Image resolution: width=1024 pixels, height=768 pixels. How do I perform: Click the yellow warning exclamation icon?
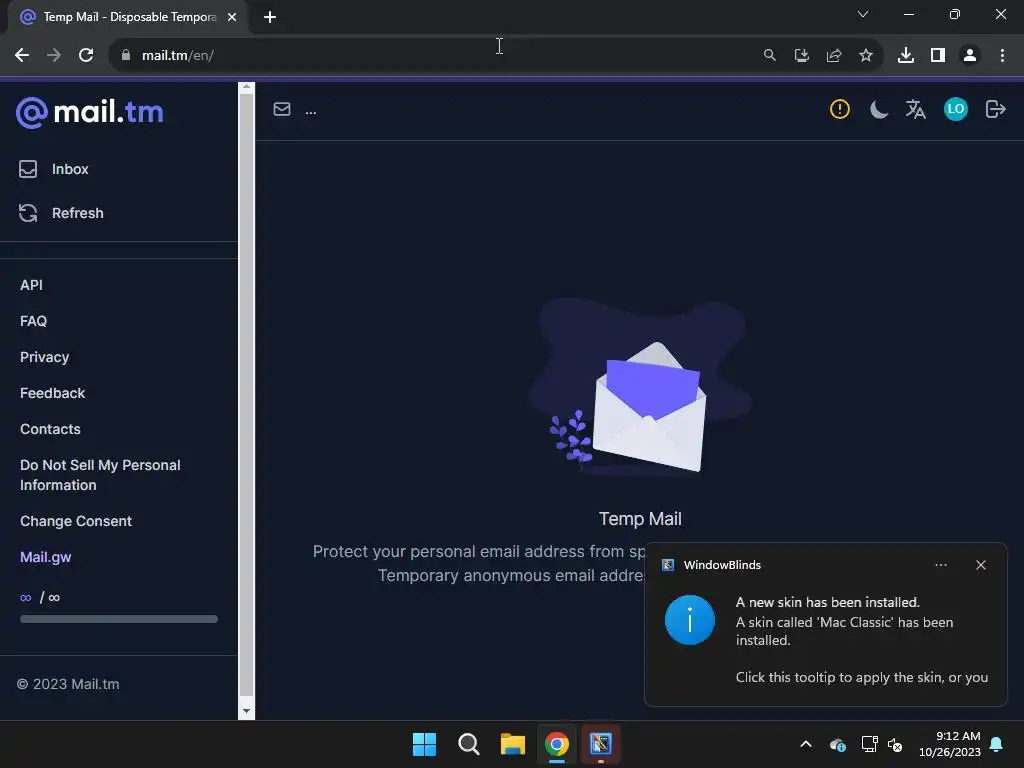[840, 109]
